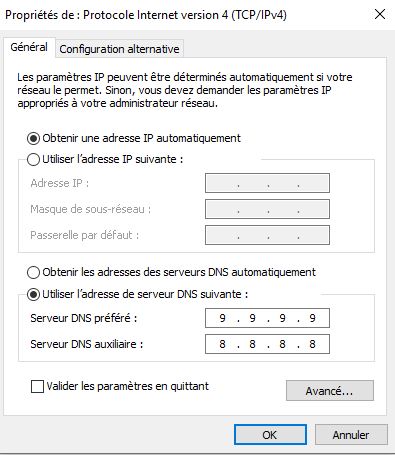Screen dimensions: 395x455
Task: Click third octet of auxiliary DNS 8.8.8.8
Action: coord(283,344)
